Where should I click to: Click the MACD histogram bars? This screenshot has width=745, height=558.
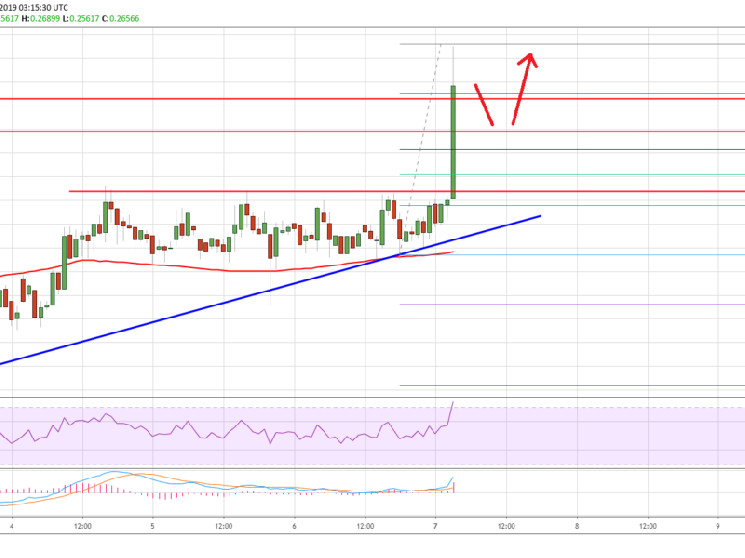(228, 491)
